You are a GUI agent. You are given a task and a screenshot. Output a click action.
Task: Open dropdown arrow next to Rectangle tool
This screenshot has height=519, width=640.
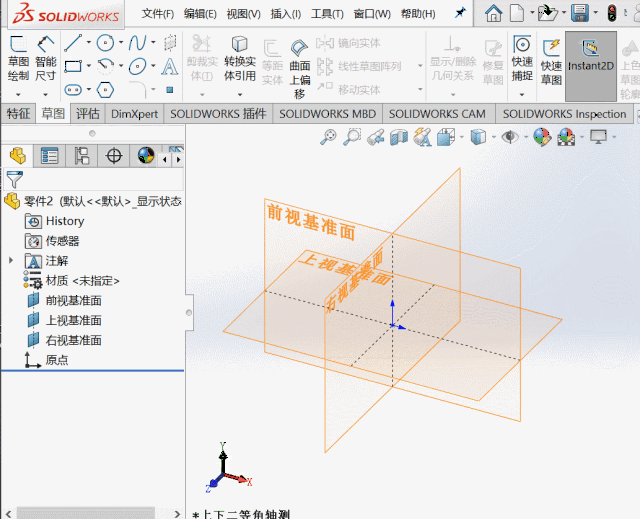coord(89,66)
